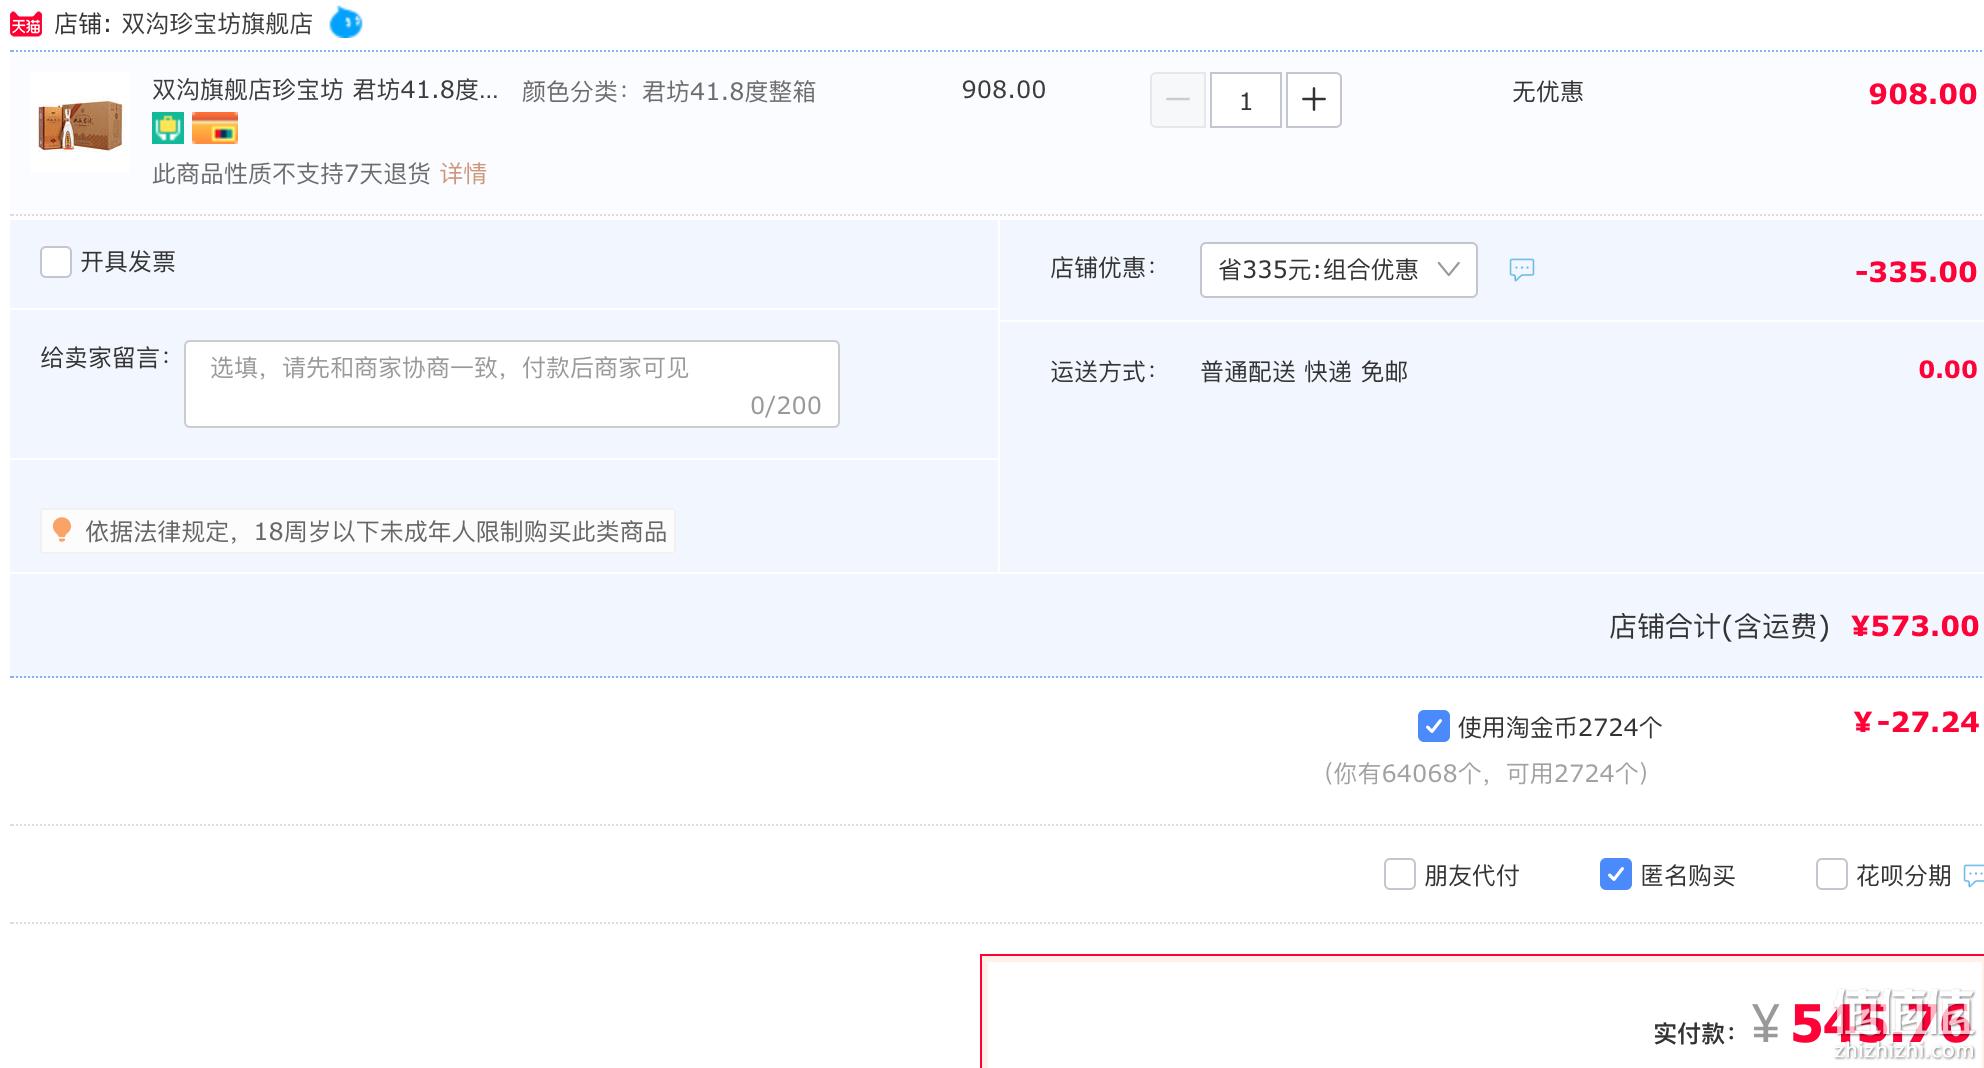Click the lightbulb age restriction notice icon
1984x1068 pixels.
pos(62,531)
